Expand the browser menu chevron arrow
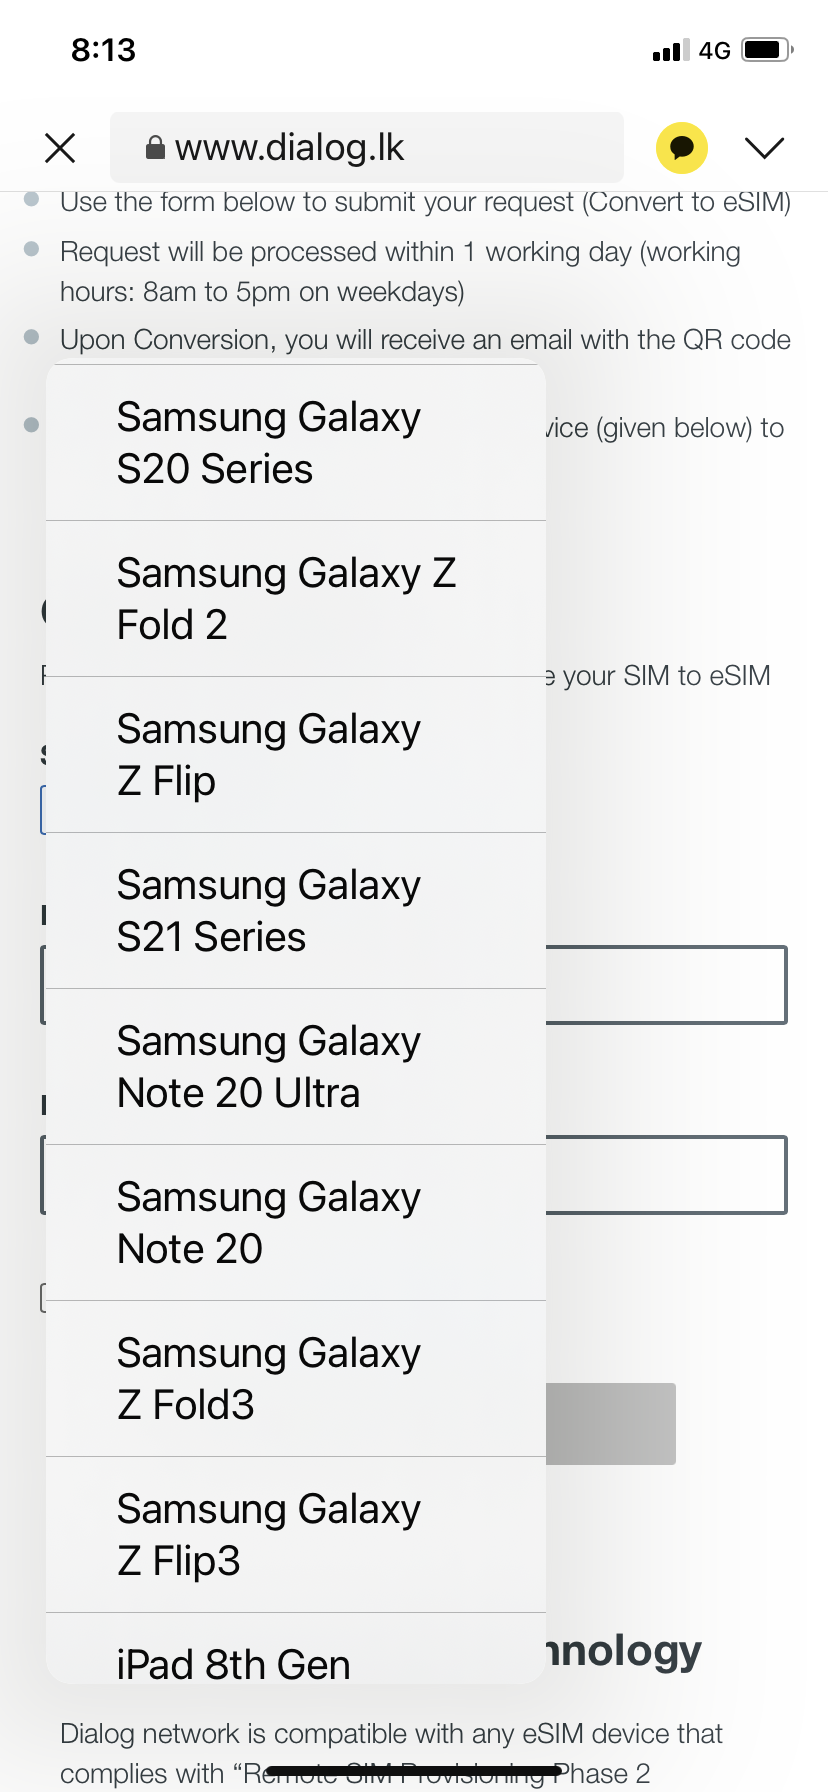Screen dimensions: 828x1792 pos(765,148)
